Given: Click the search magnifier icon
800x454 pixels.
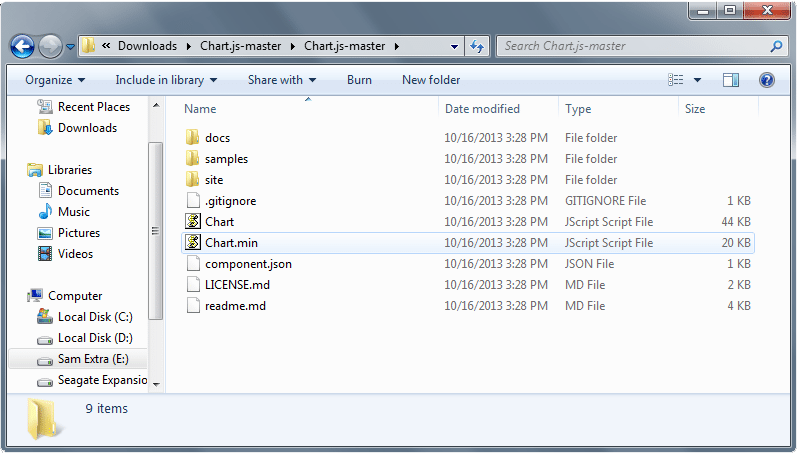Looking at the screenshot, I should coord(777,46).
